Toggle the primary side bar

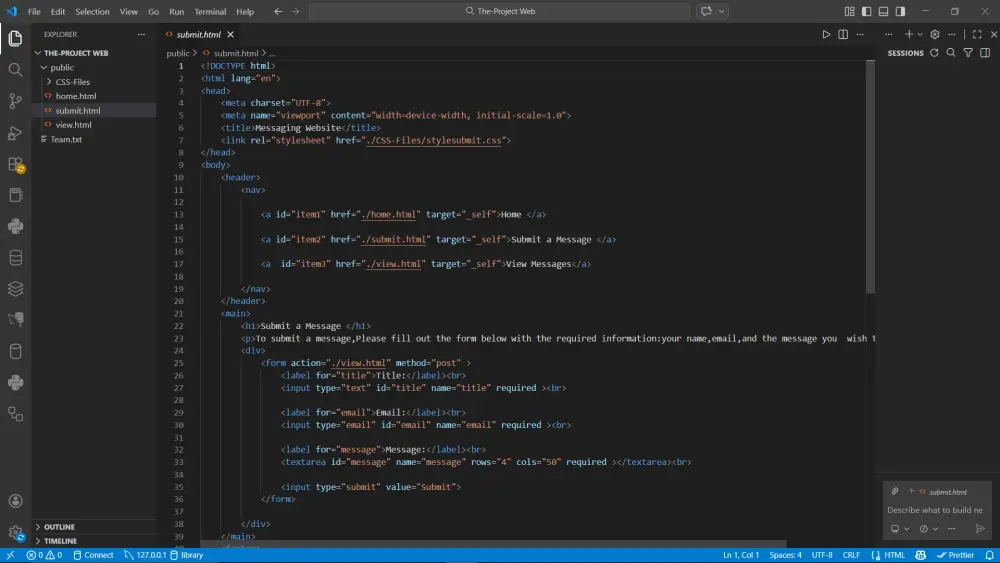coord(867,11)
